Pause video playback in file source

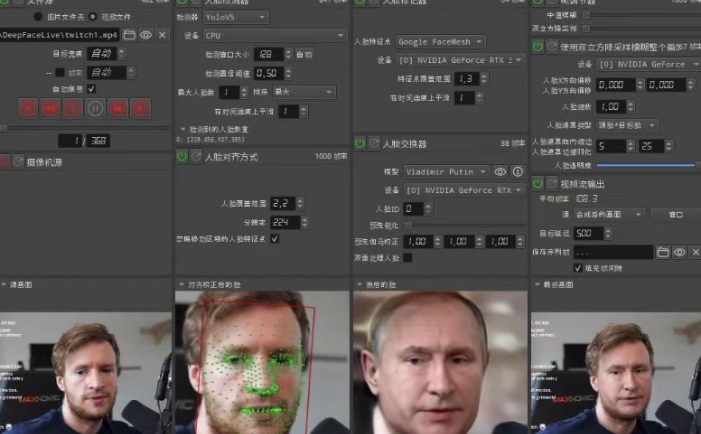point(95,108)
